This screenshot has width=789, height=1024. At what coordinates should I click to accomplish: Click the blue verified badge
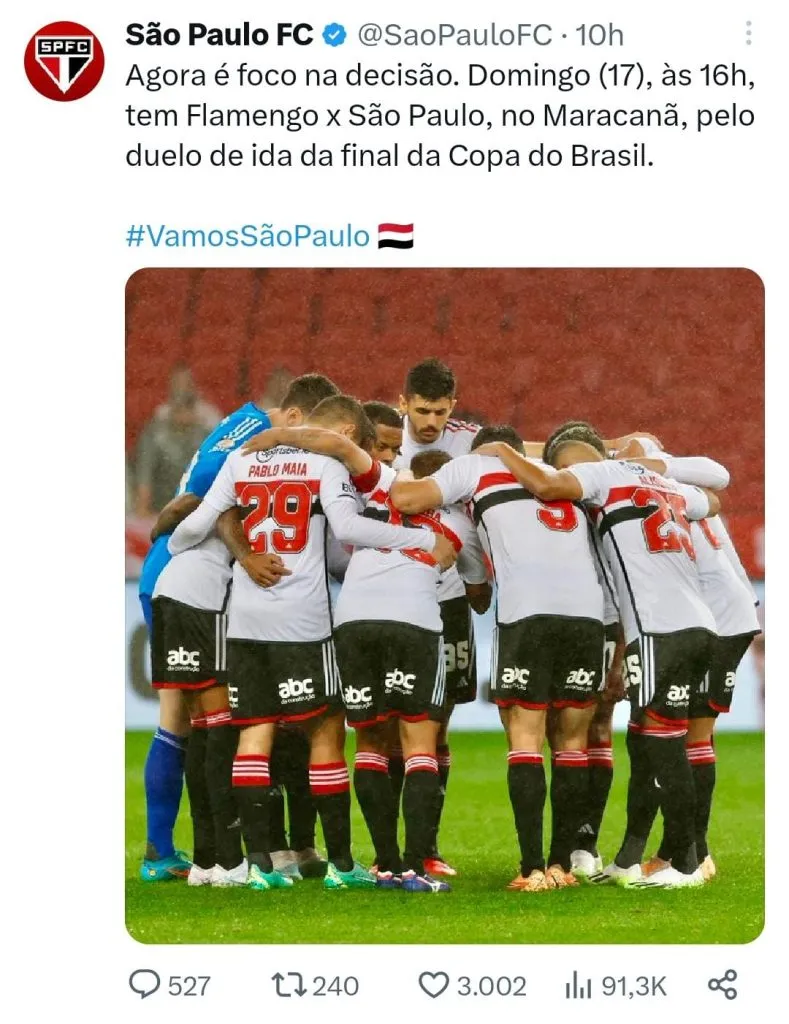coord(335,35)
